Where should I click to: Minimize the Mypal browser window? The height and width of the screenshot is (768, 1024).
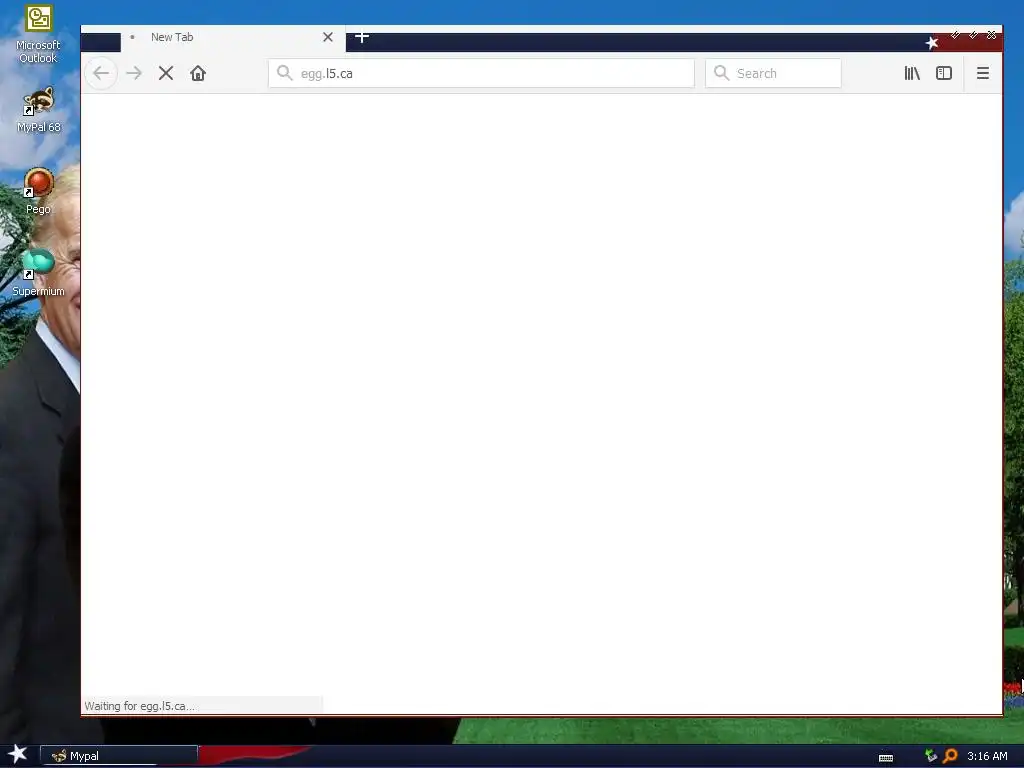pos(955,35)
